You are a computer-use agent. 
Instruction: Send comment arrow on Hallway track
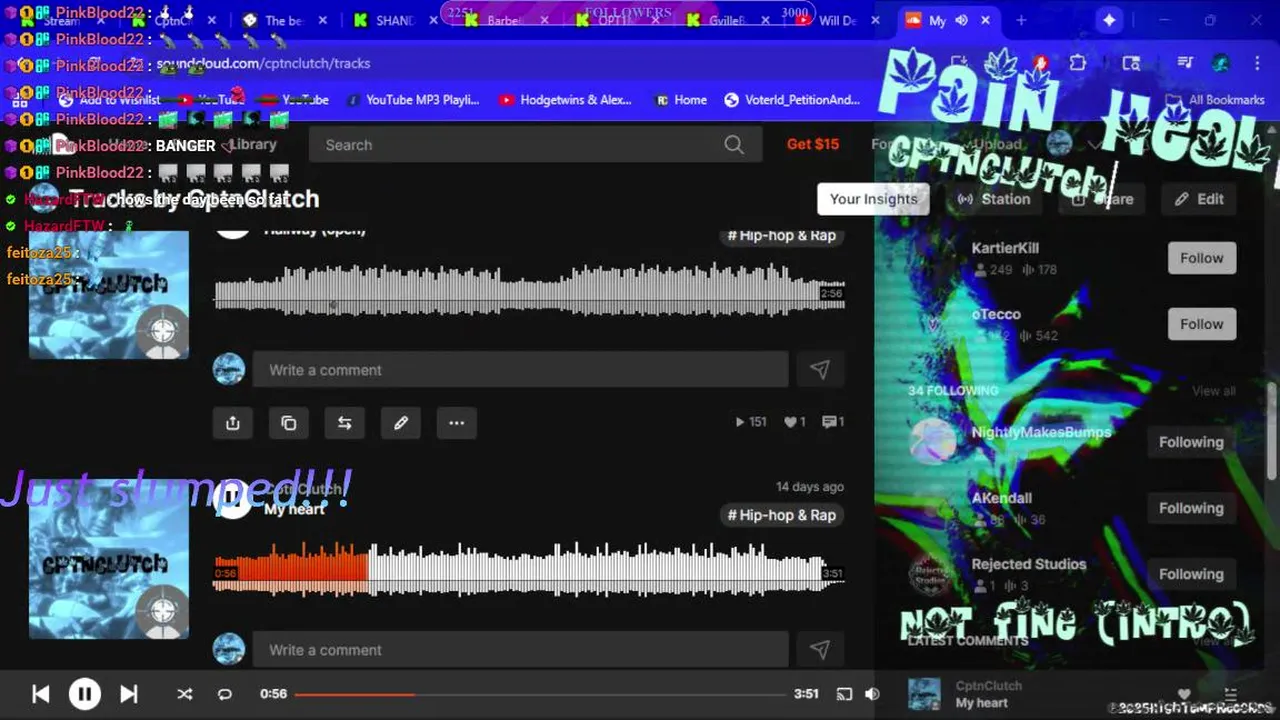[x=820, y=370]
